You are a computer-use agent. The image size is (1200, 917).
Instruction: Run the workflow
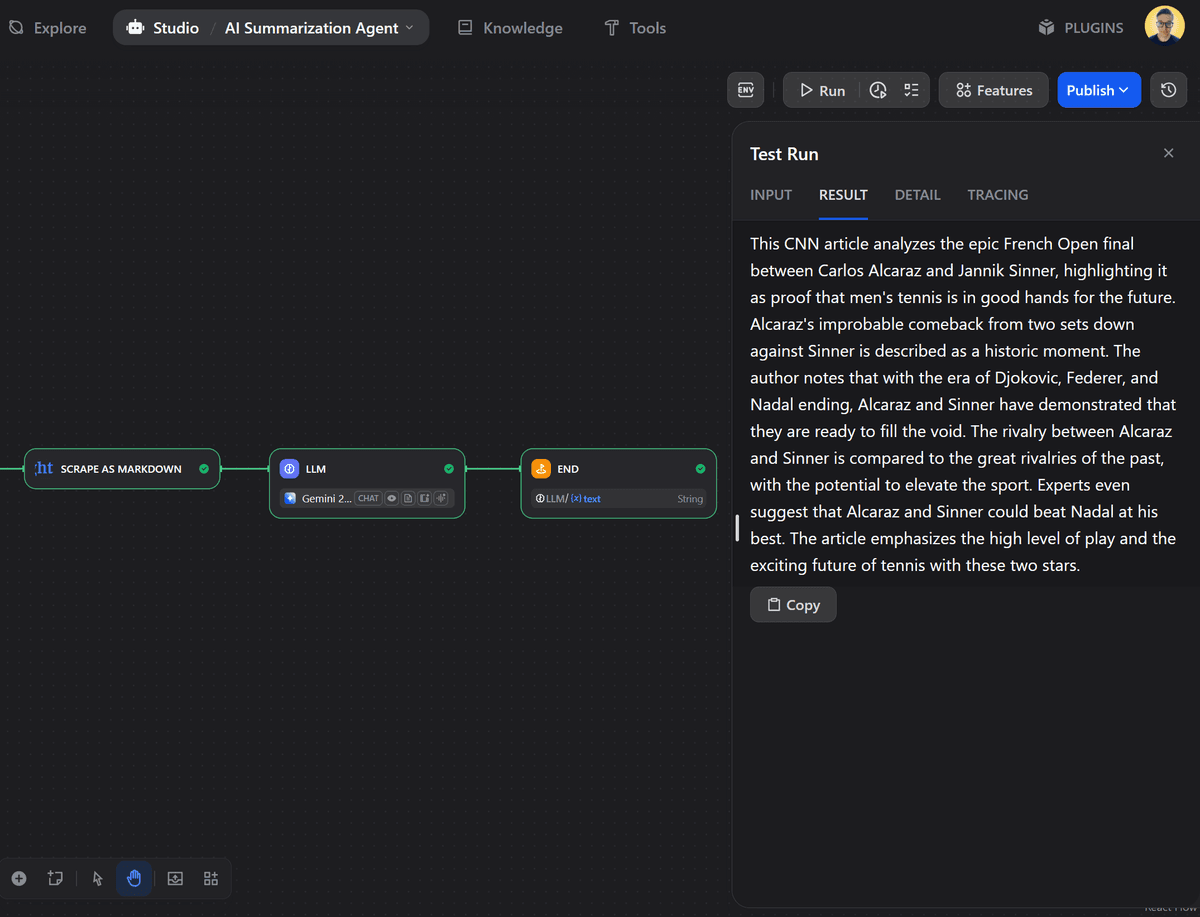click(820, 90)
